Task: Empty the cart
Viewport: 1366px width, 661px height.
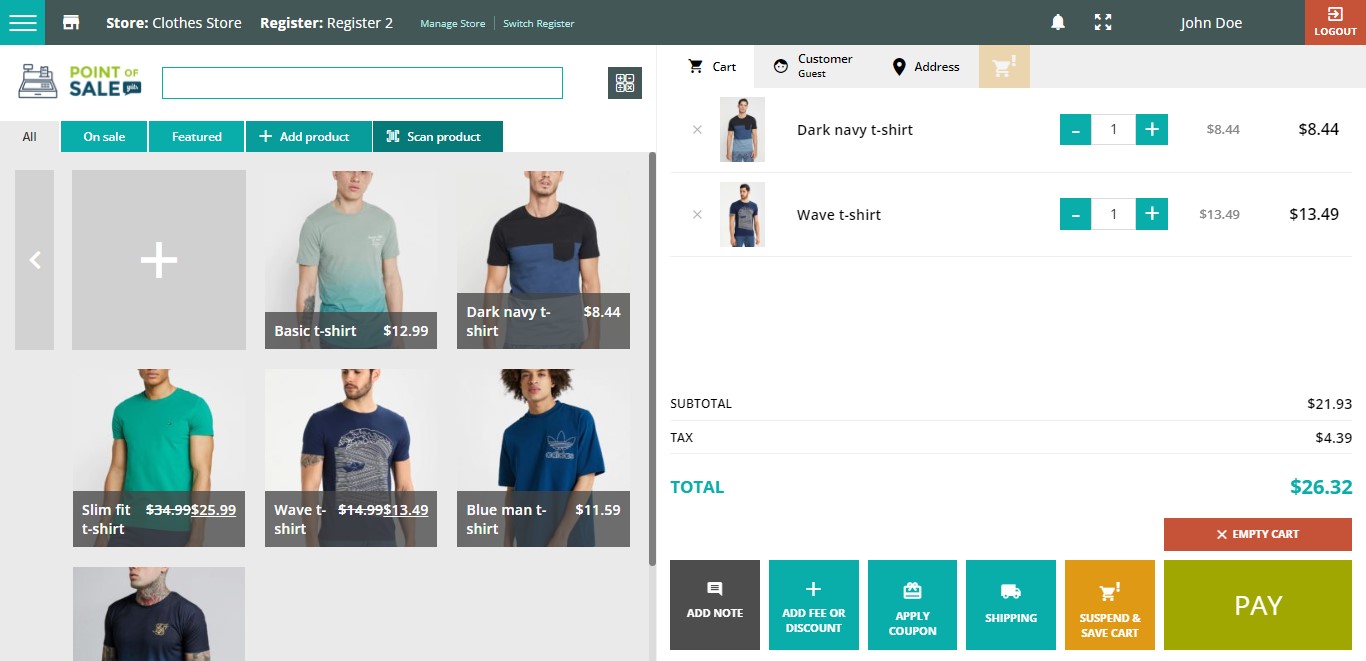Action: click(x=1258, y=534)
